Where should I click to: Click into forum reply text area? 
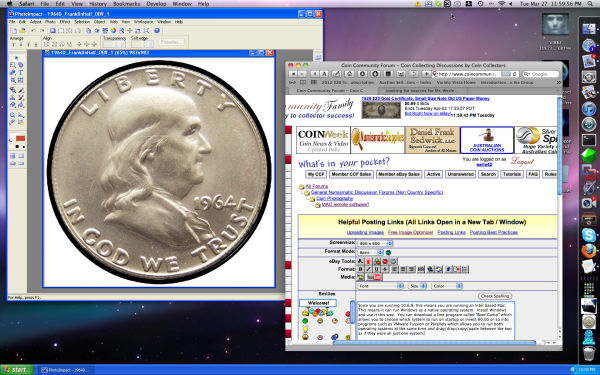(435, 320)
